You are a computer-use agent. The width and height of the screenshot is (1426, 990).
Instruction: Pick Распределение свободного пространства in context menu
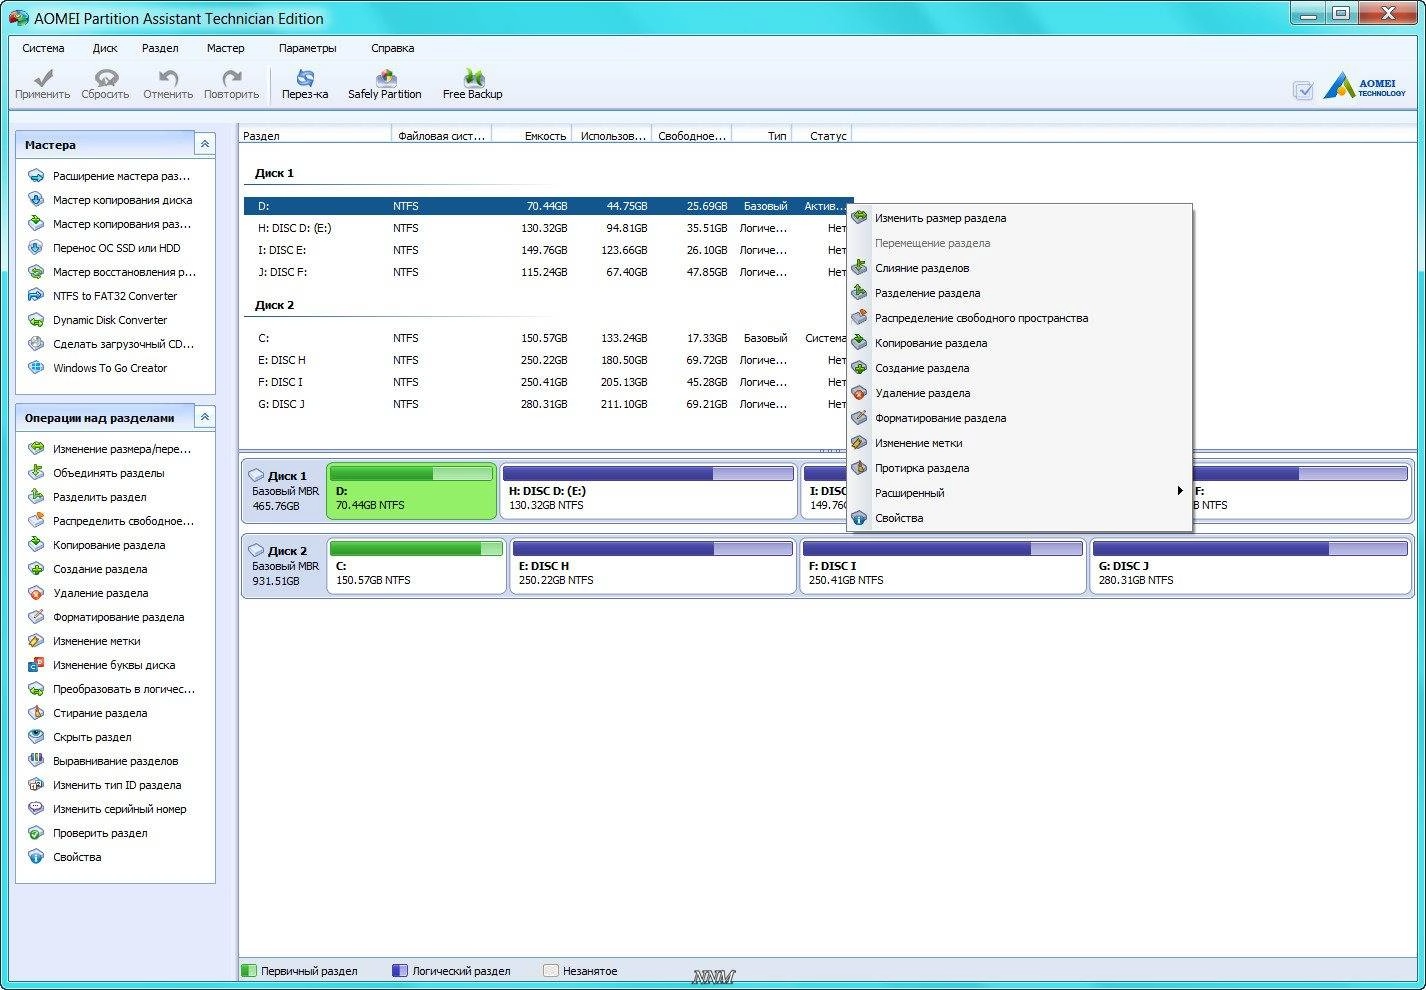click(x=1019, y=318)
